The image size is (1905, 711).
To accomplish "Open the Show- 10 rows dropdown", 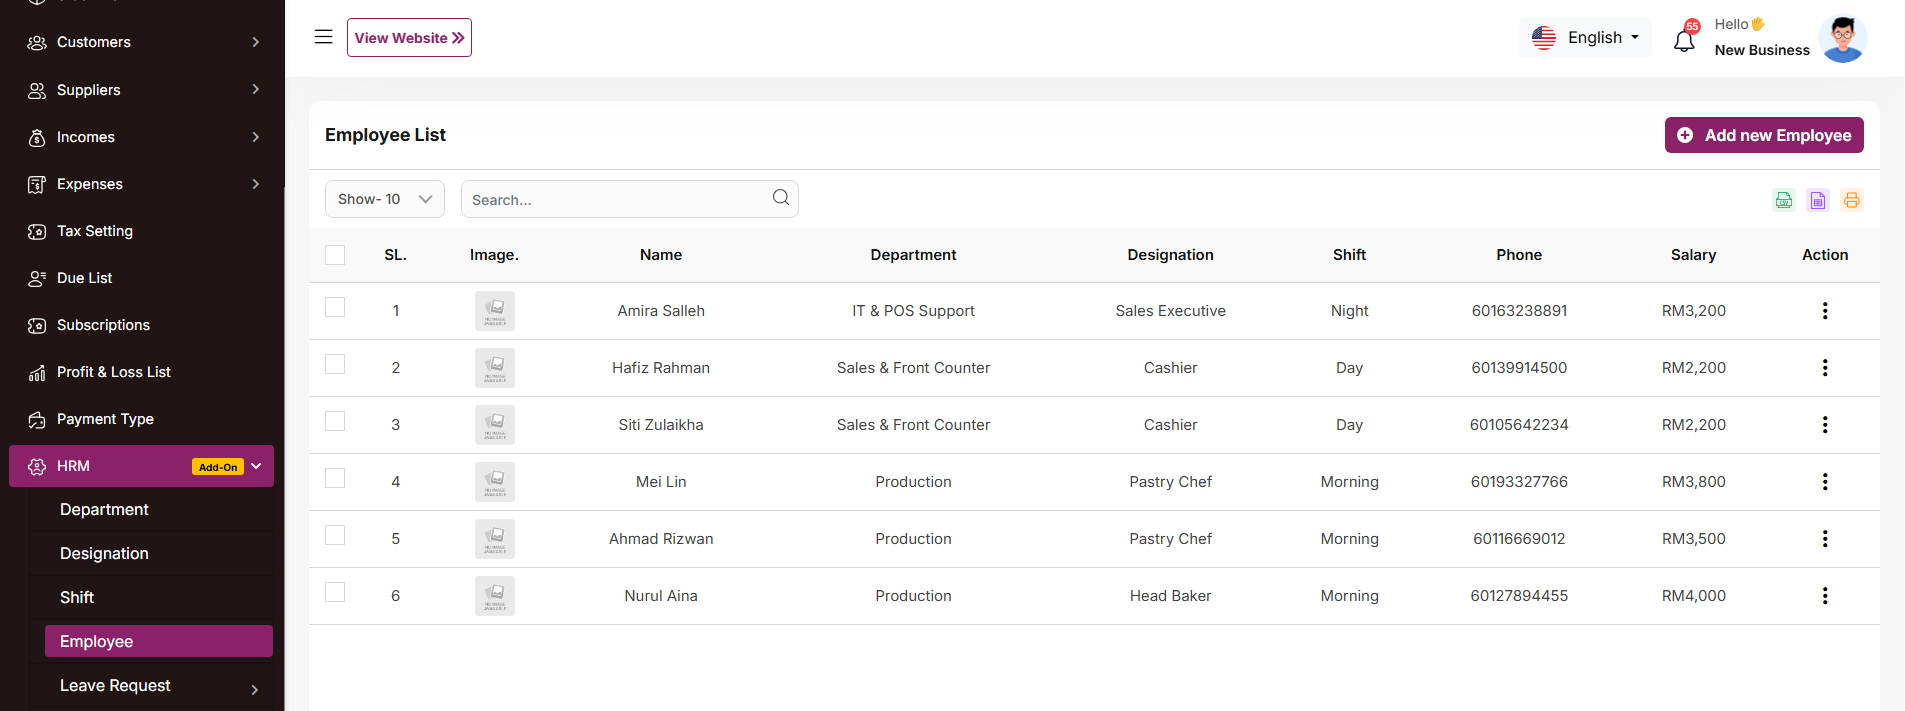I will coord(384,199).
